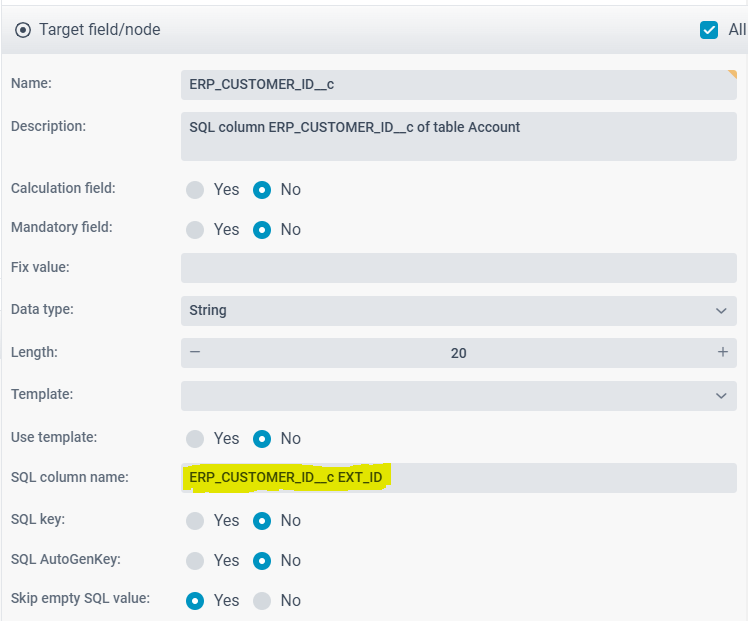Toggle the All checkbox
Image resolution: width=748 pixels, height=621 pixels.
click(709, 30)
